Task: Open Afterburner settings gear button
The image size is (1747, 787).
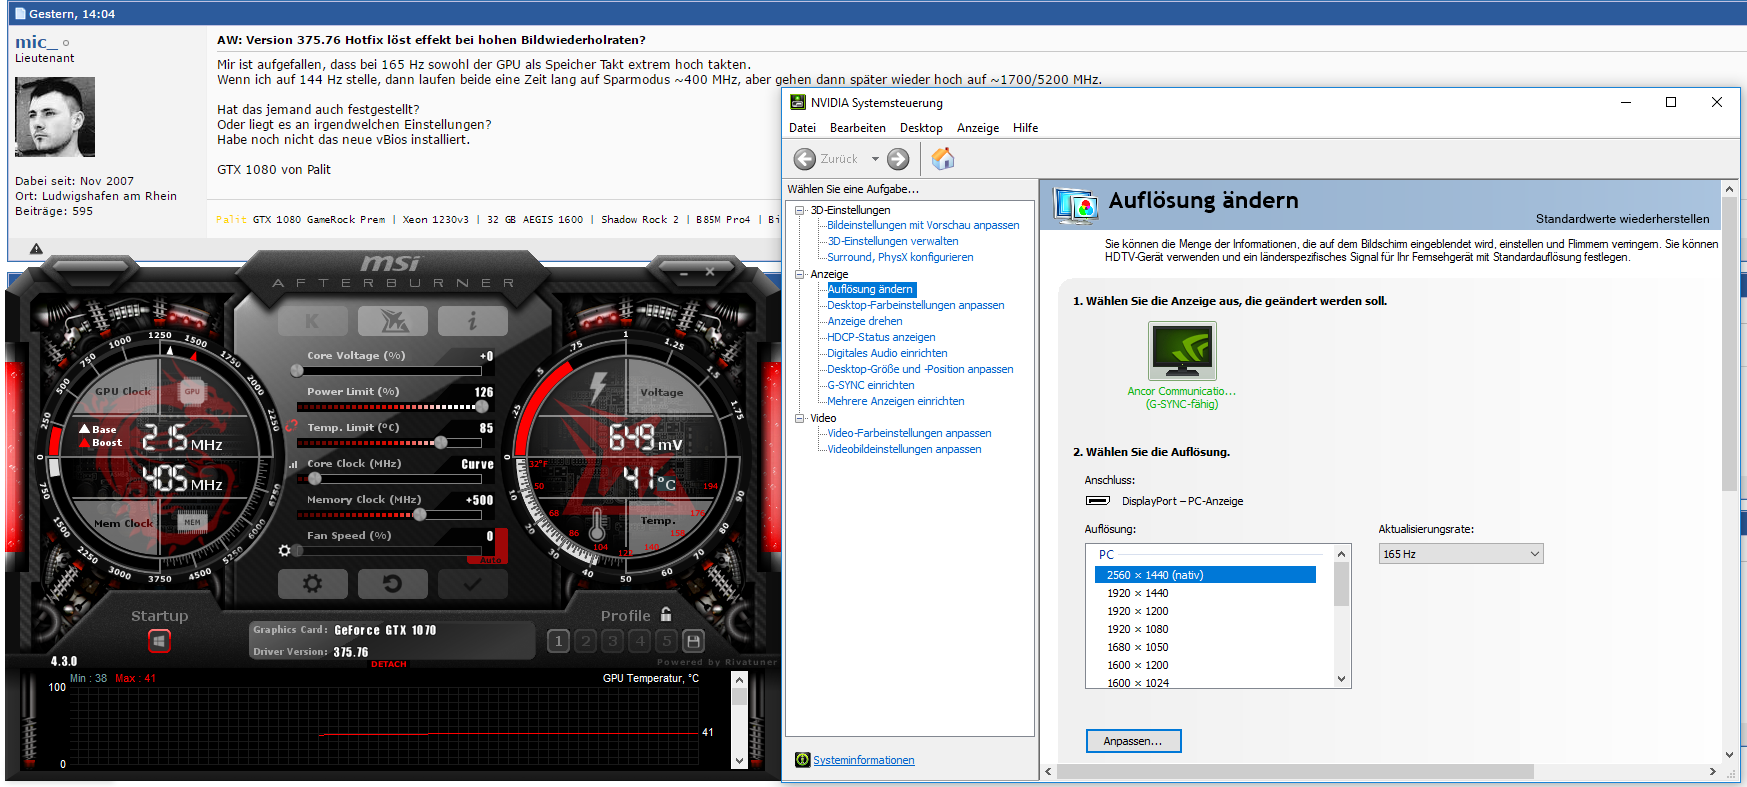Action: (312, 584)
